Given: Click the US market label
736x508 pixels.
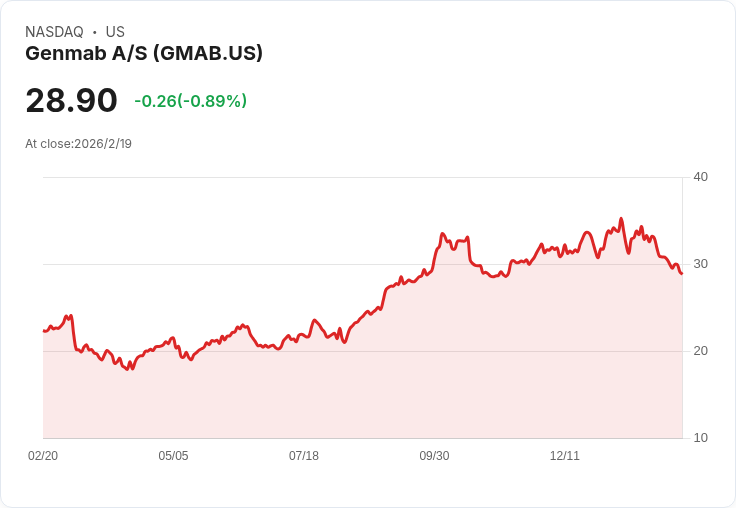Looking at the screenshot, I should point(115,32).
